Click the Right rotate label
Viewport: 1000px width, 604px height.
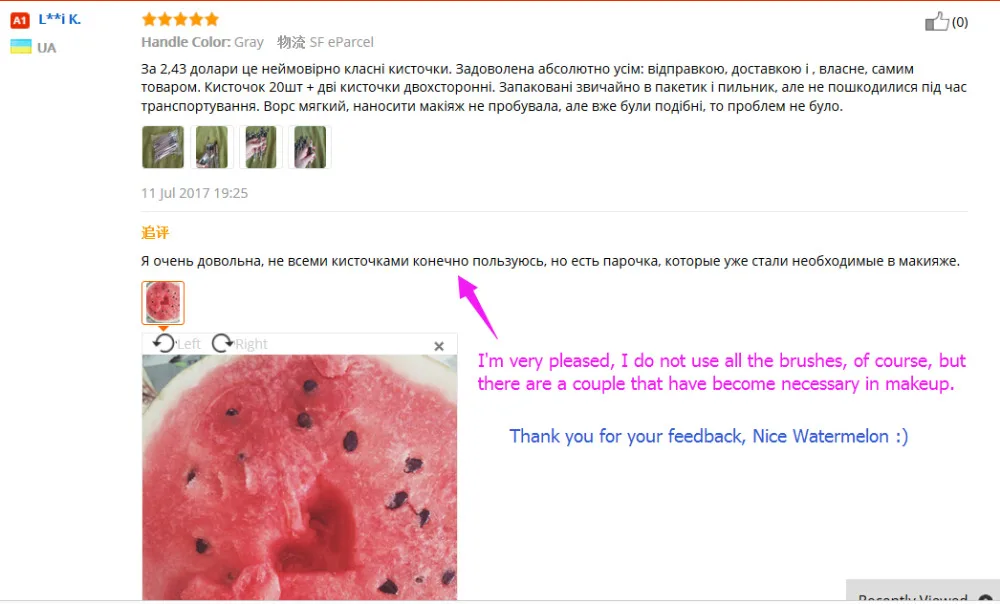point(251,344)
